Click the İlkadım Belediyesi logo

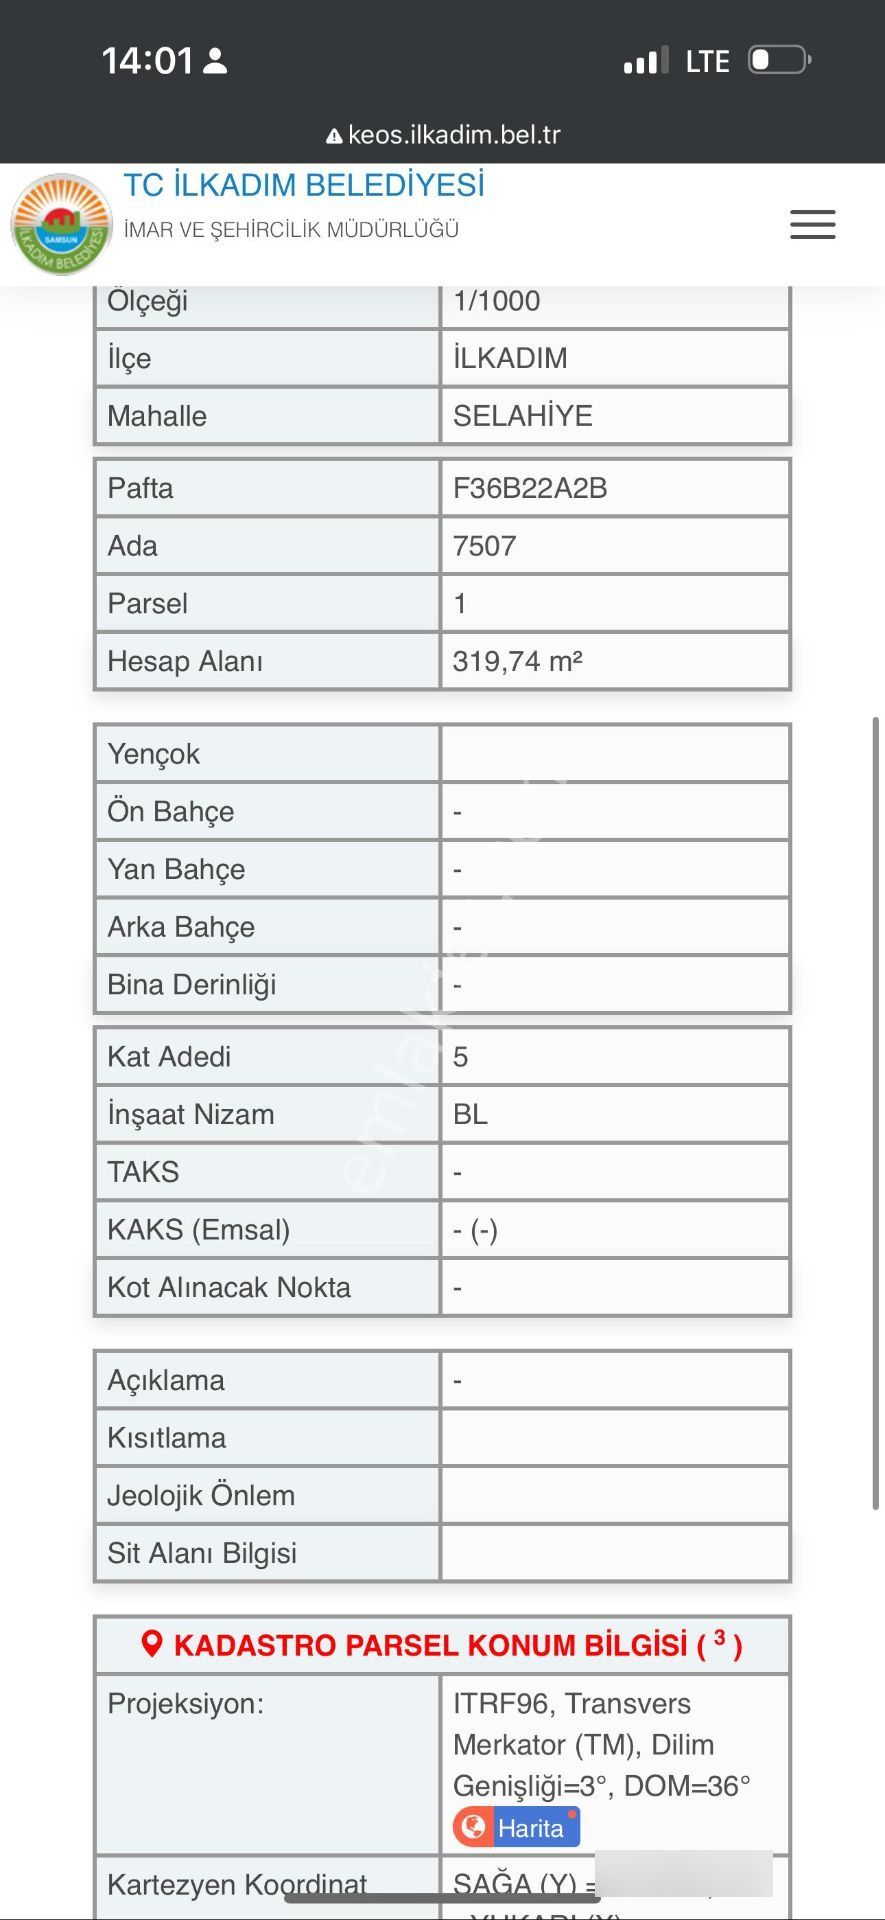click(61, 226)
